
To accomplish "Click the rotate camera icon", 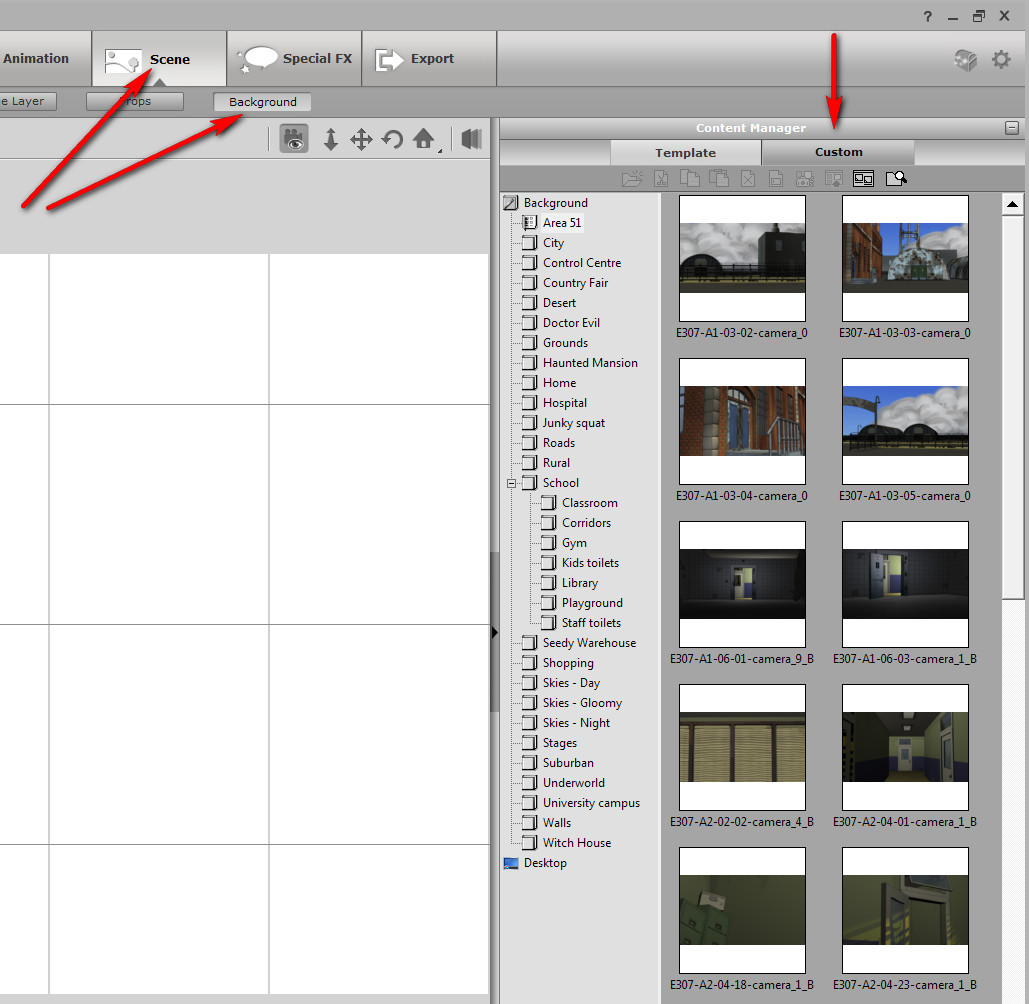I will (x=392, y=139).
